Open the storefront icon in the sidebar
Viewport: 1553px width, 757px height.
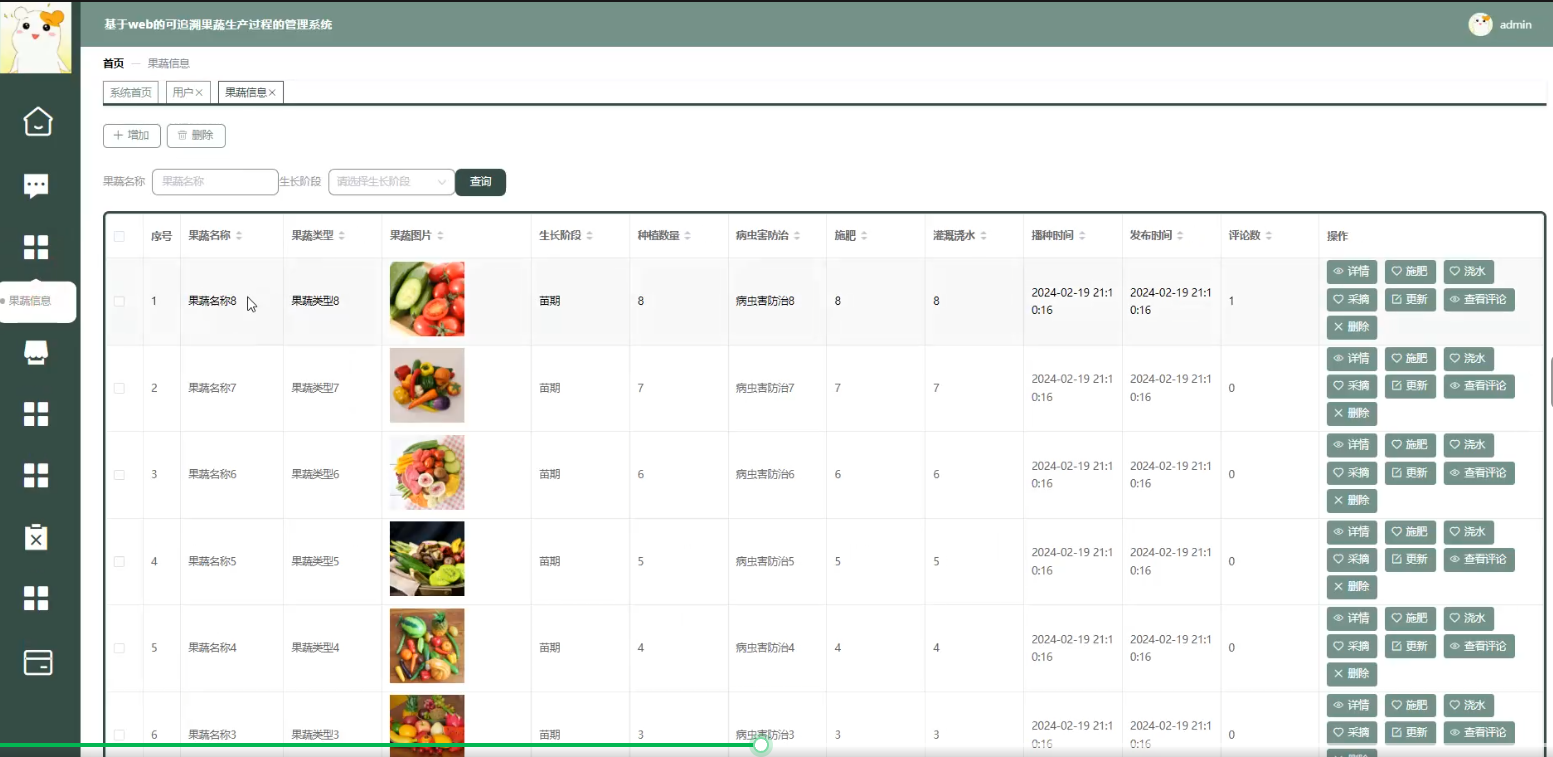[x=37, y=352]
